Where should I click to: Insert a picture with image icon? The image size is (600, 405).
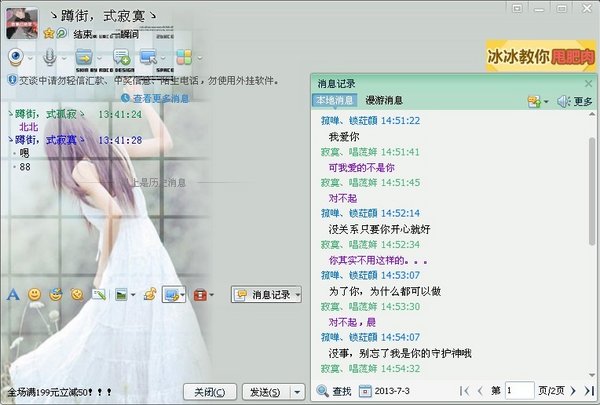coord(121,294)
